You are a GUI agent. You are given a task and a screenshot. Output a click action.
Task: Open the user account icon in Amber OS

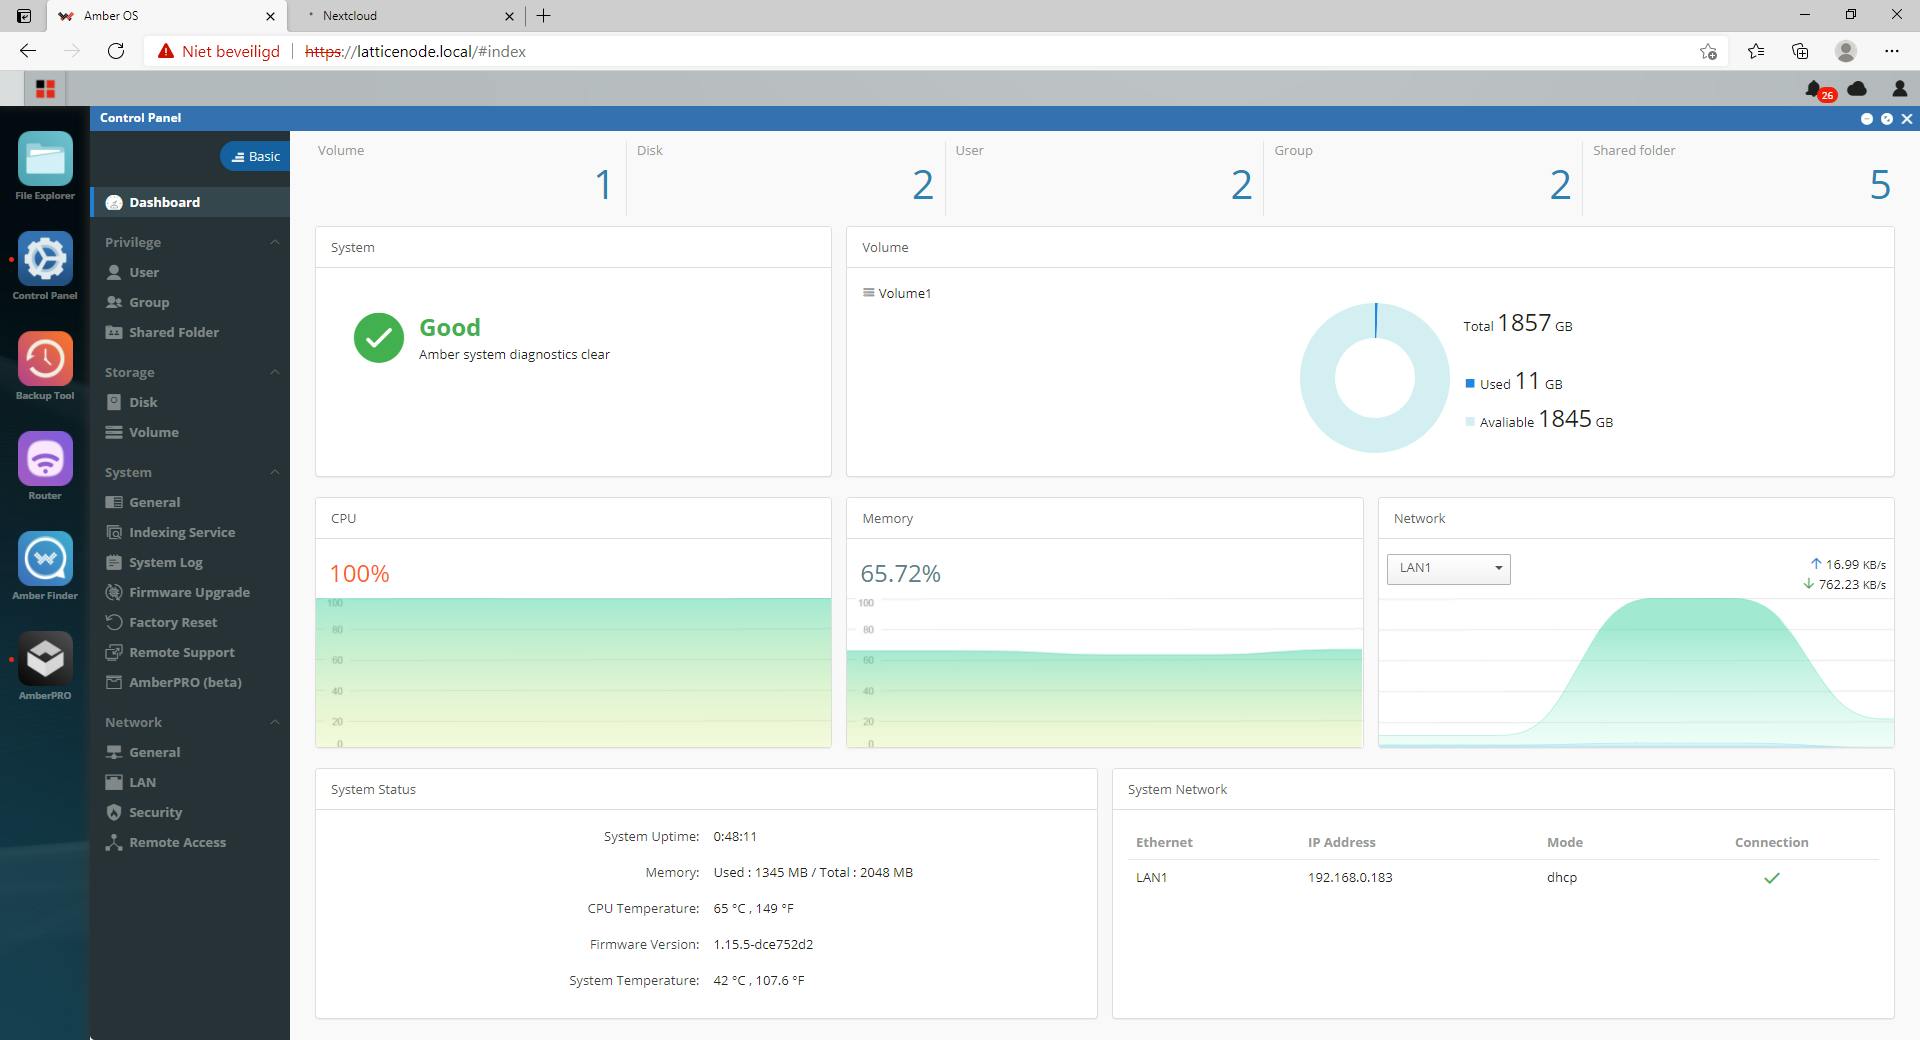click(1900, 89)
